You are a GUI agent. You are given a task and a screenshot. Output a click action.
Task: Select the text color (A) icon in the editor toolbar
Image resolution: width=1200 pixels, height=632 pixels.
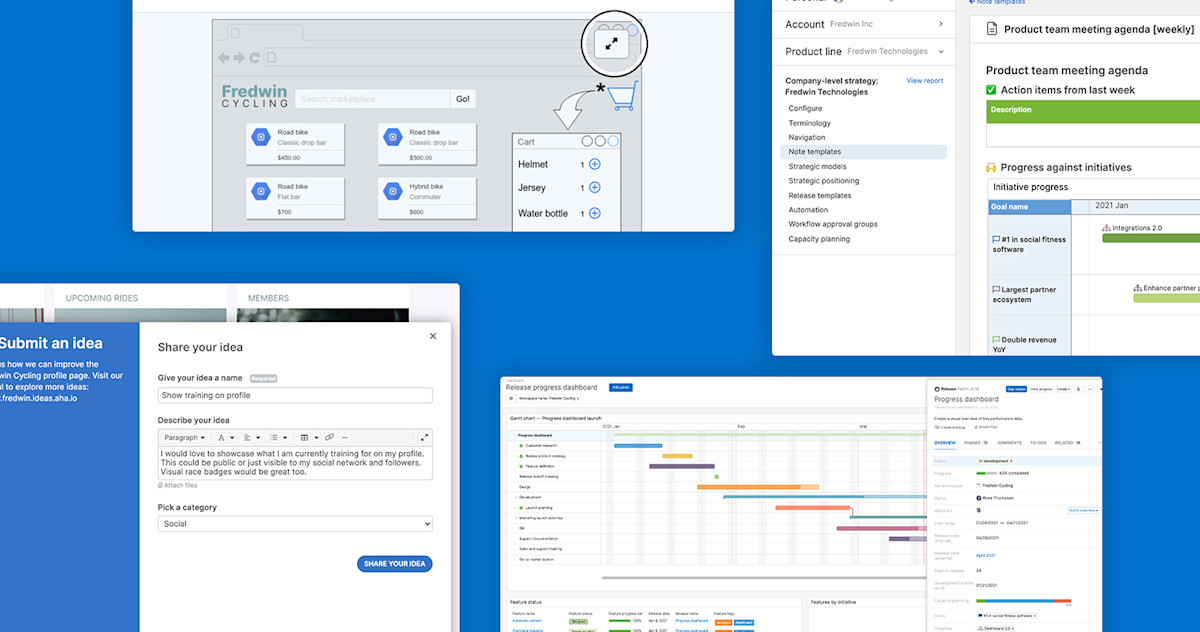click(x=221, y=437)
